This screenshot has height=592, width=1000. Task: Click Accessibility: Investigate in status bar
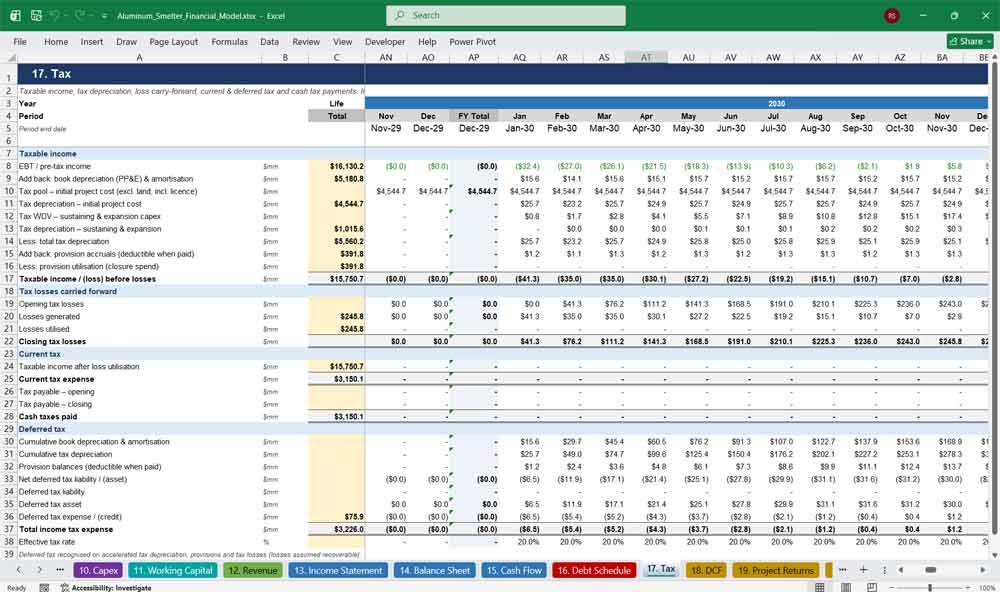point(106,588)
